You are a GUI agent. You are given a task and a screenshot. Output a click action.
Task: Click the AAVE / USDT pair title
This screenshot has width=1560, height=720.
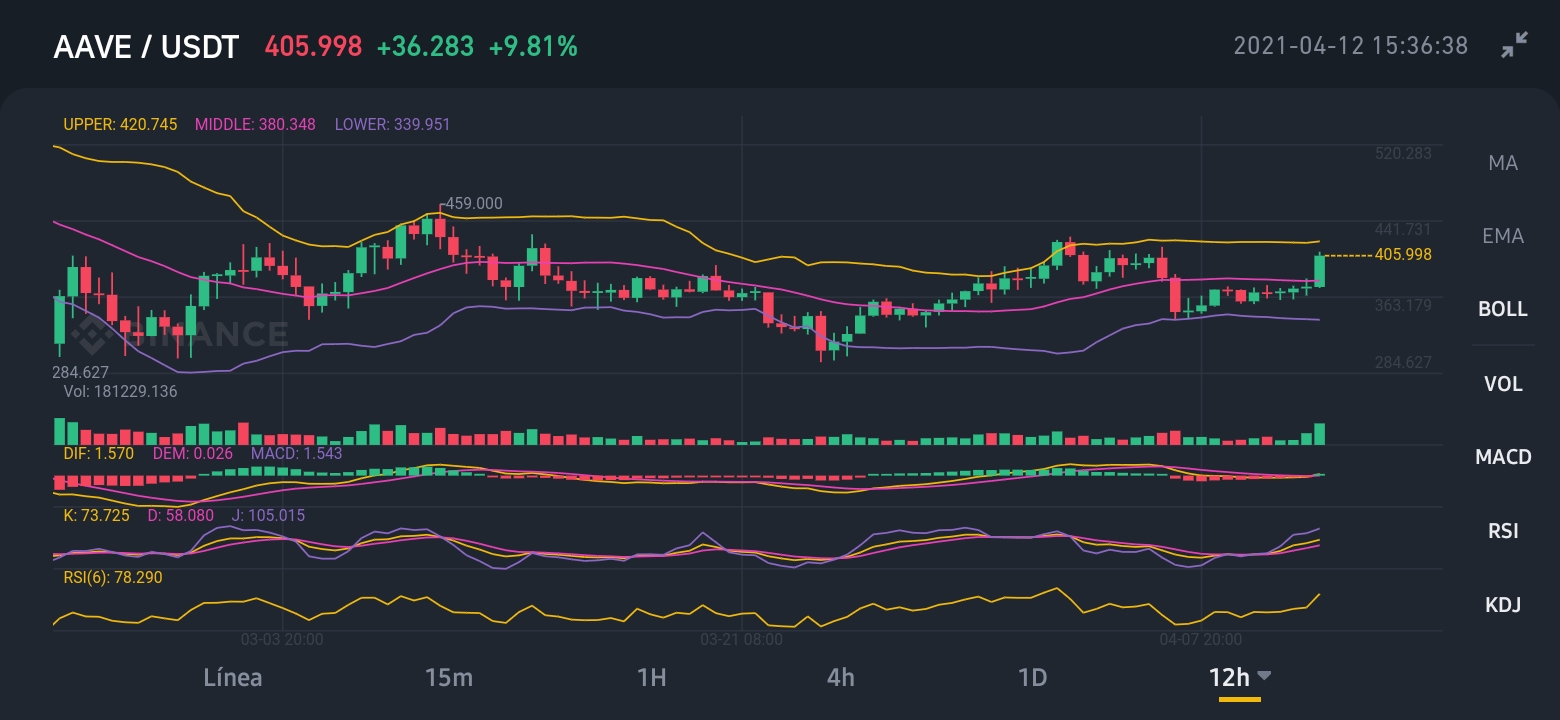(x=146, y=47)
